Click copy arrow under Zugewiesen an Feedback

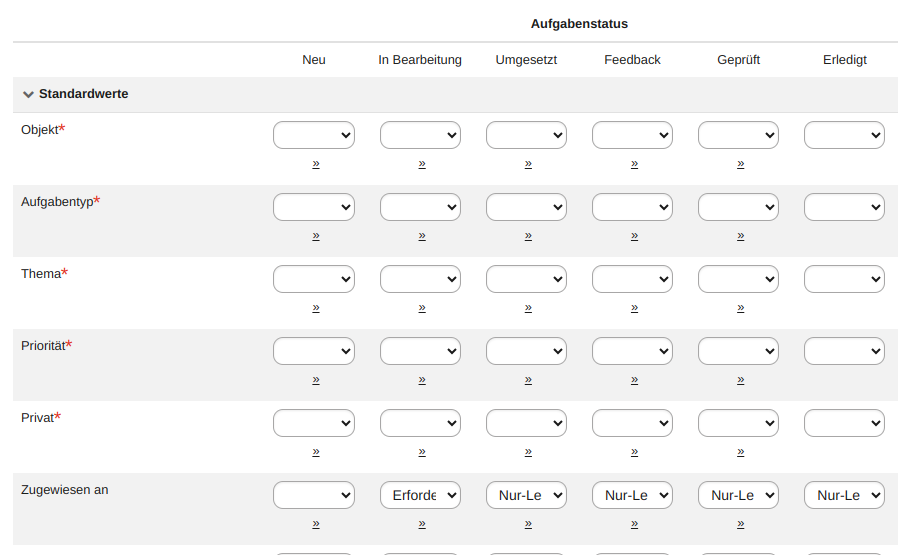click(634, 523)
